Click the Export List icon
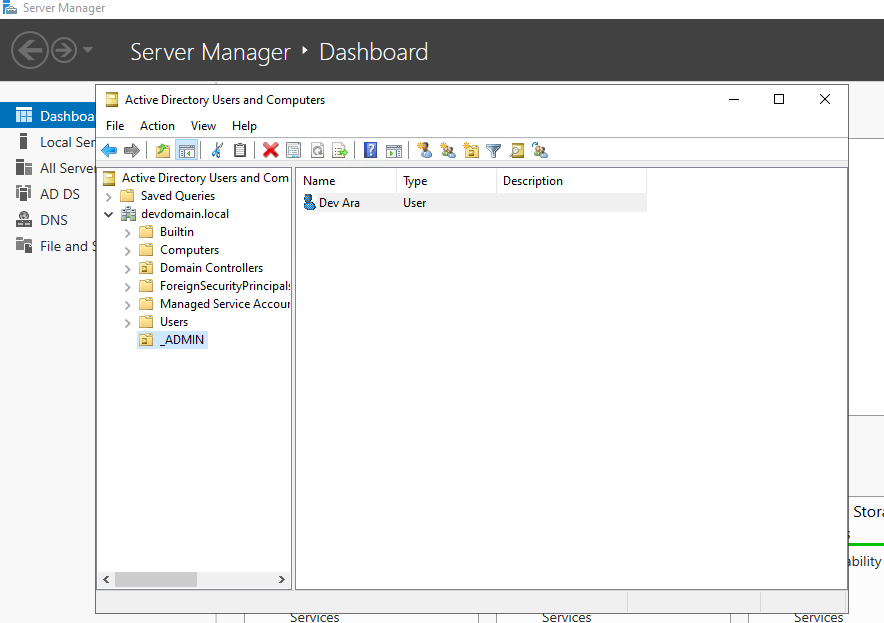The image size is (884, 623). pyautogui.click(x=341, y=151)
